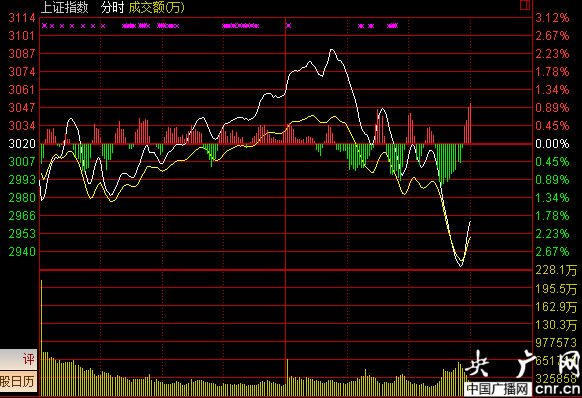Click the 上证指数 index title
This screenshot has width=582, height=398.
coord(65,7)
